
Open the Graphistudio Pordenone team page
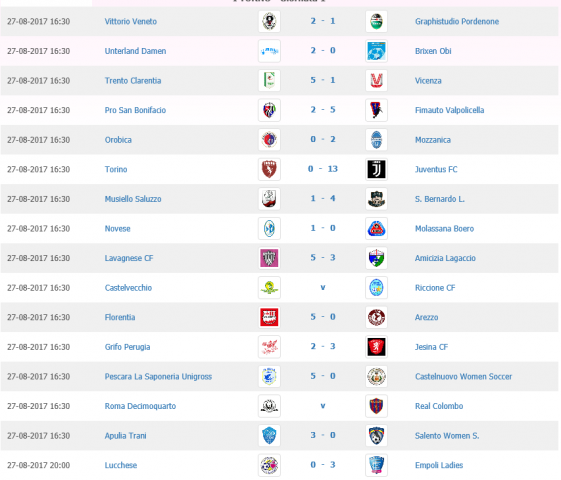point(457,21)
